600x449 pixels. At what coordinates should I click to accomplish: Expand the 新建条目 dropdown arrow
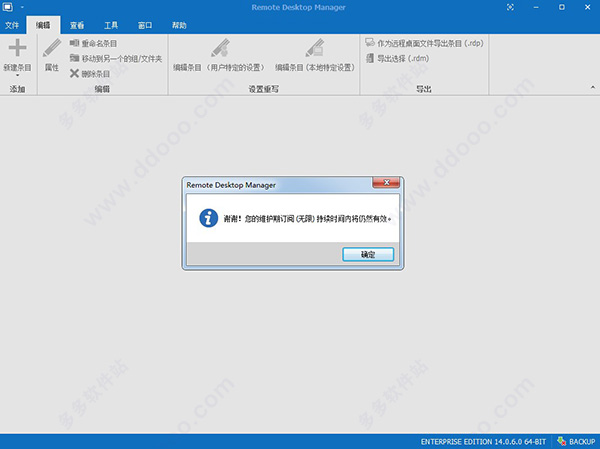tap(18, 75)
